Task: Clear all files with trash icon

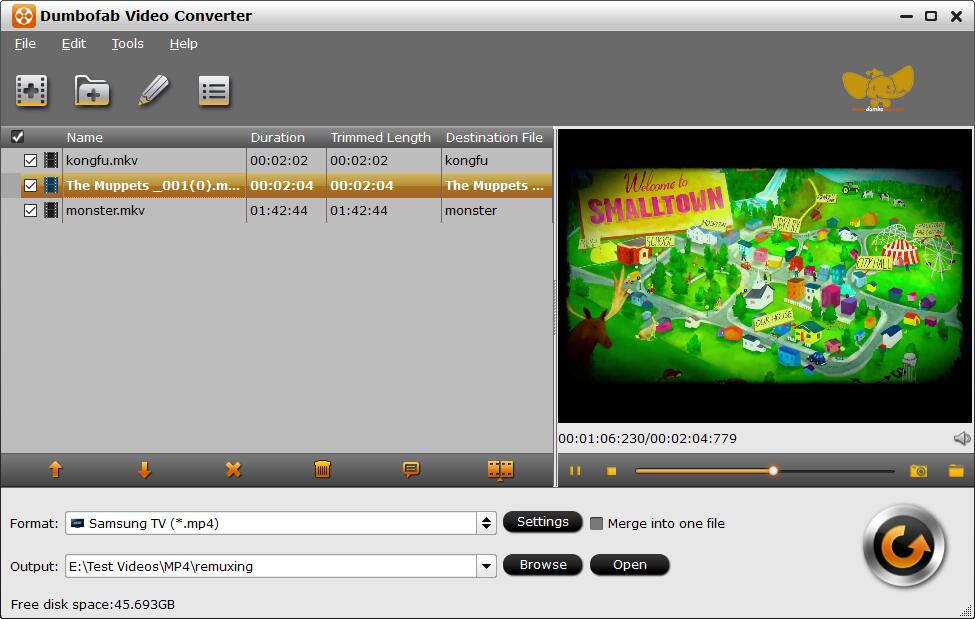Action: 322,470
